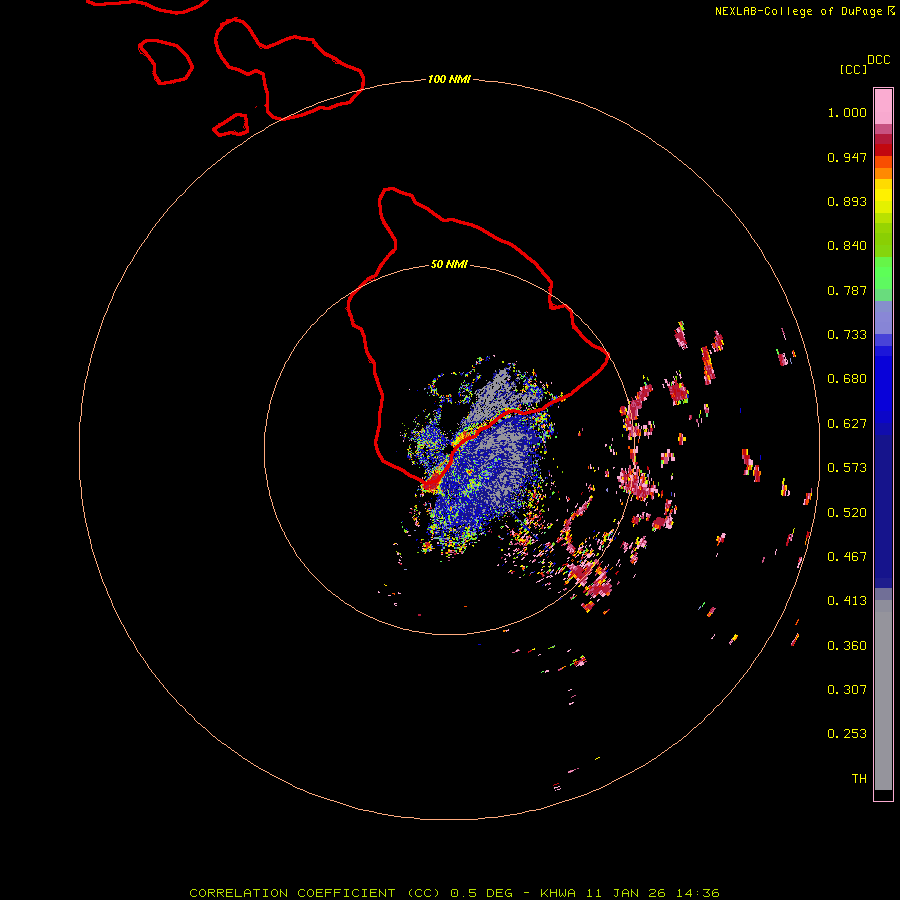Viewport: 900px width, 900px height.
Task: Click the 0.360 scale value
Action: coord(847,646)
